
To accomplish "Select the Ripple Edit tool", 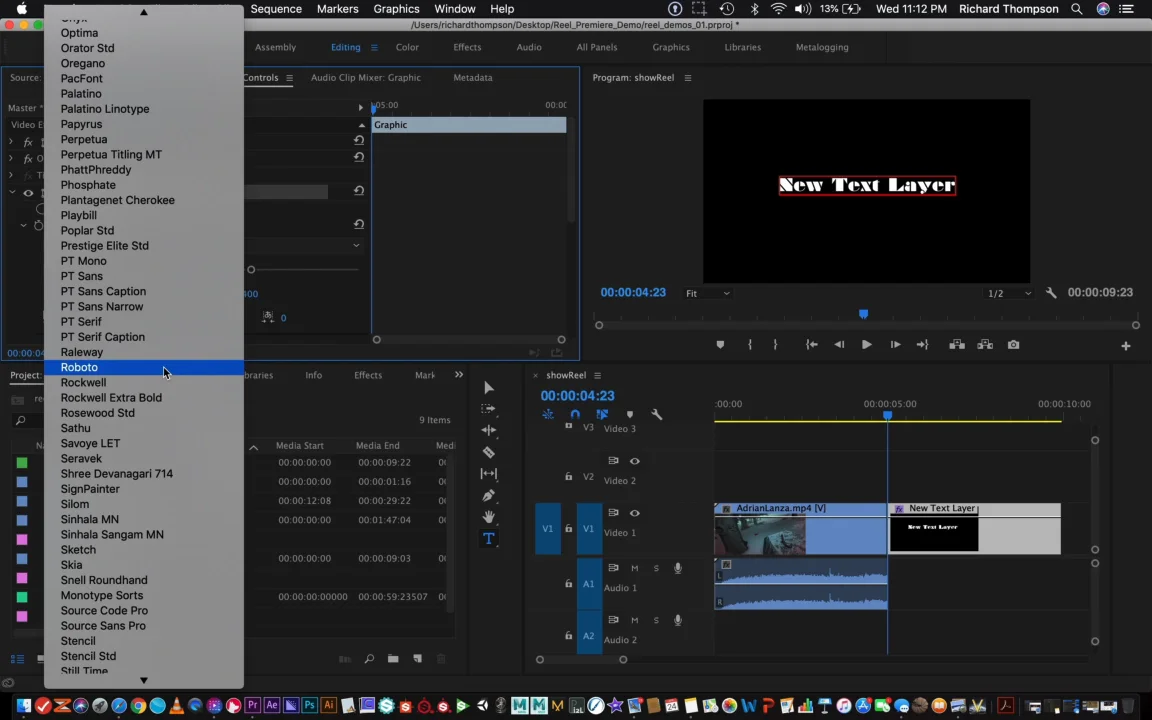I will tap(489, 430).
